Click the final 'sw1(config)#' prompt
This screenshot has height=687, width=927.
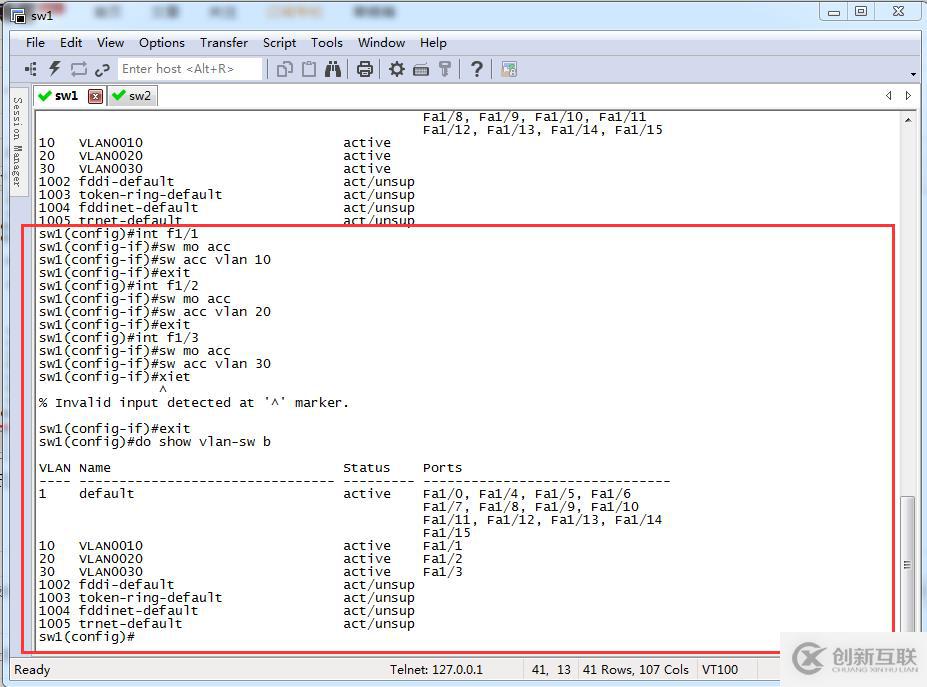[x=87, y=637]
